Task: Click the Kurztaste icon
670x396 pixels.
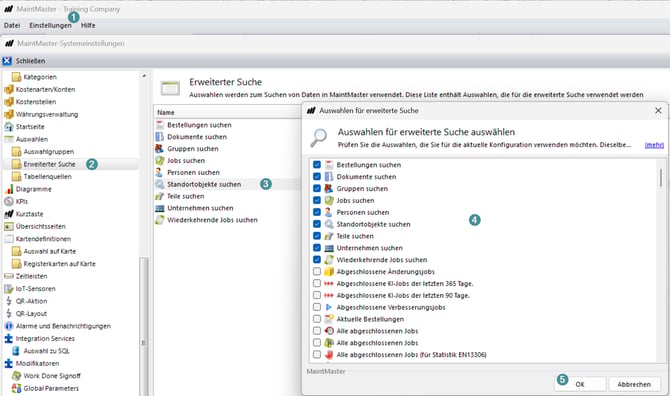Action: pos(9,214)
